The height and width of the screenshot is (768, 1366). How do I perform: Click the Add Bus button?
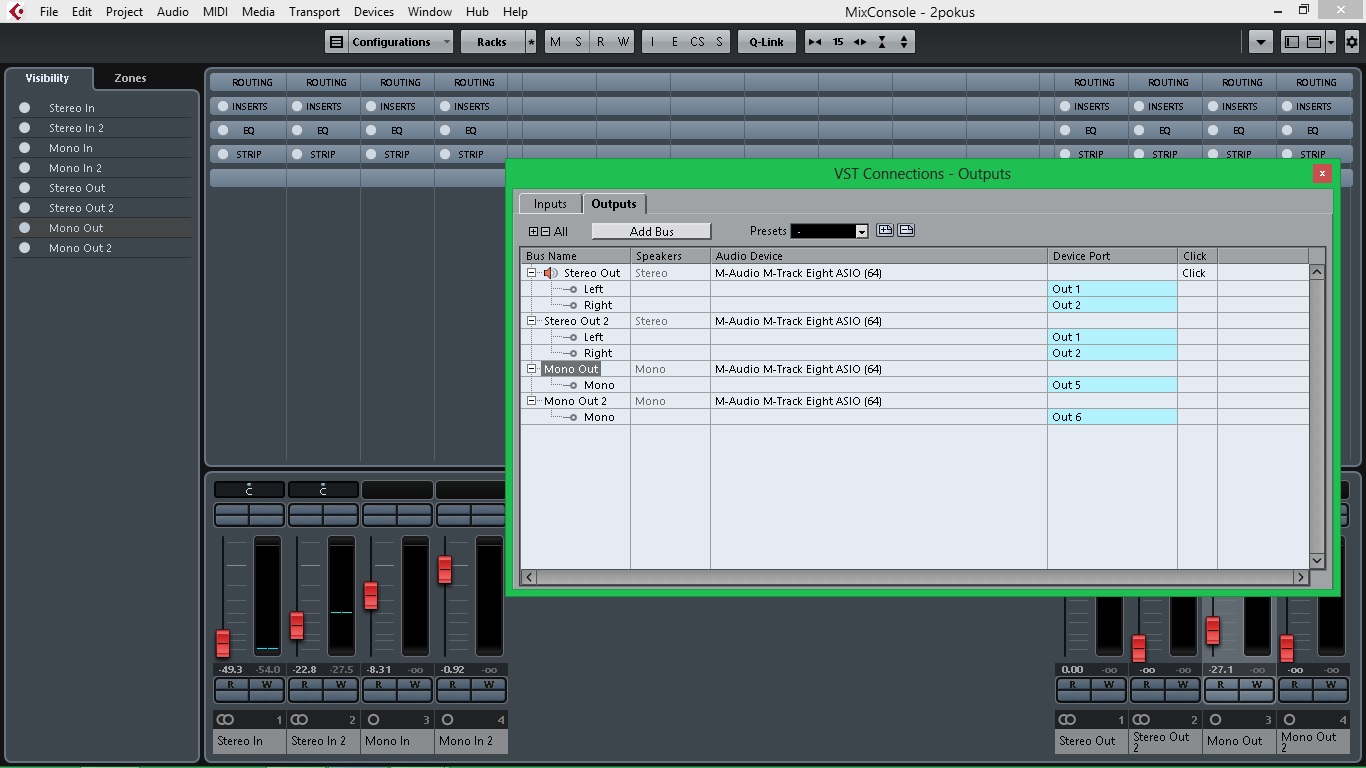coord(651,232)
